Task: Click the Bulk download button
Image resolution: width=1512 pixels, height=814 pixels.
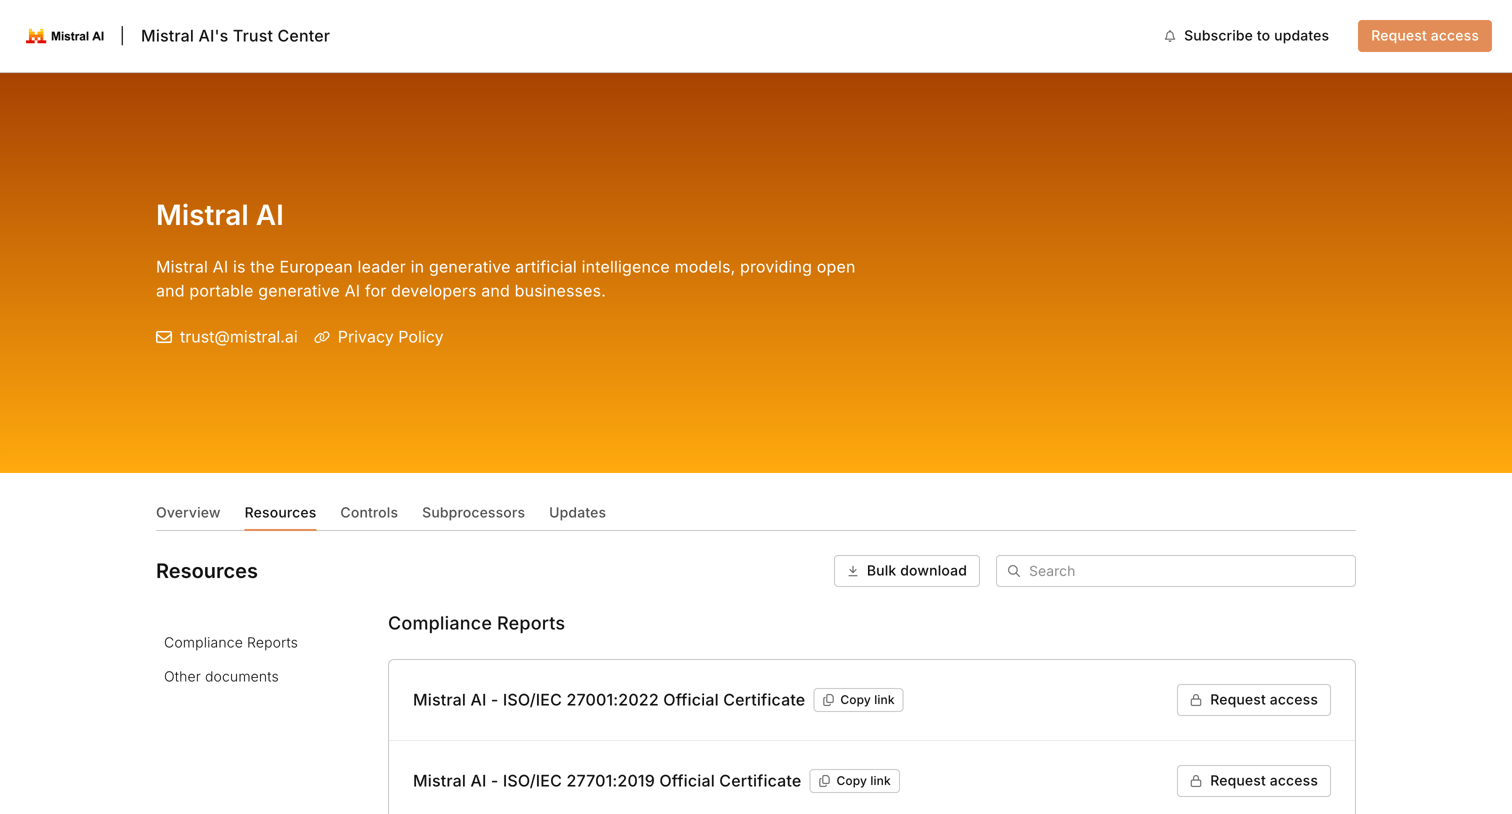Action: point(907,571)
